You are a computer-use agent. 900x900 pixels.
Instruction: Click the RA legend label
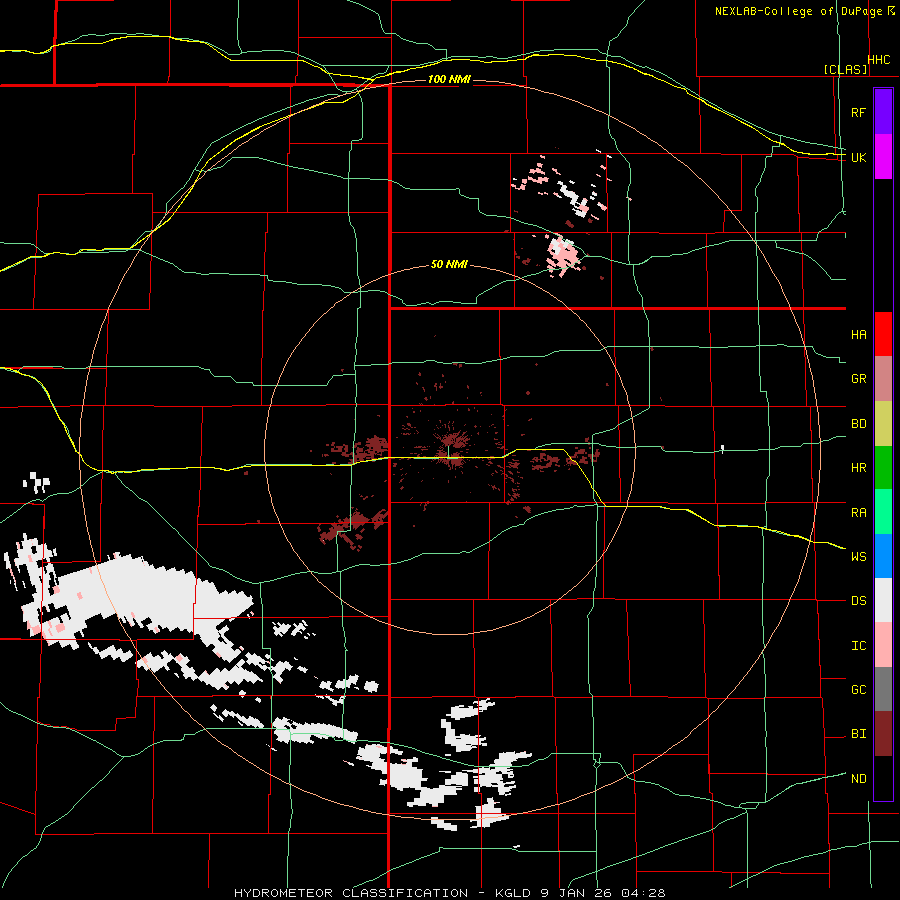(858, 513)
